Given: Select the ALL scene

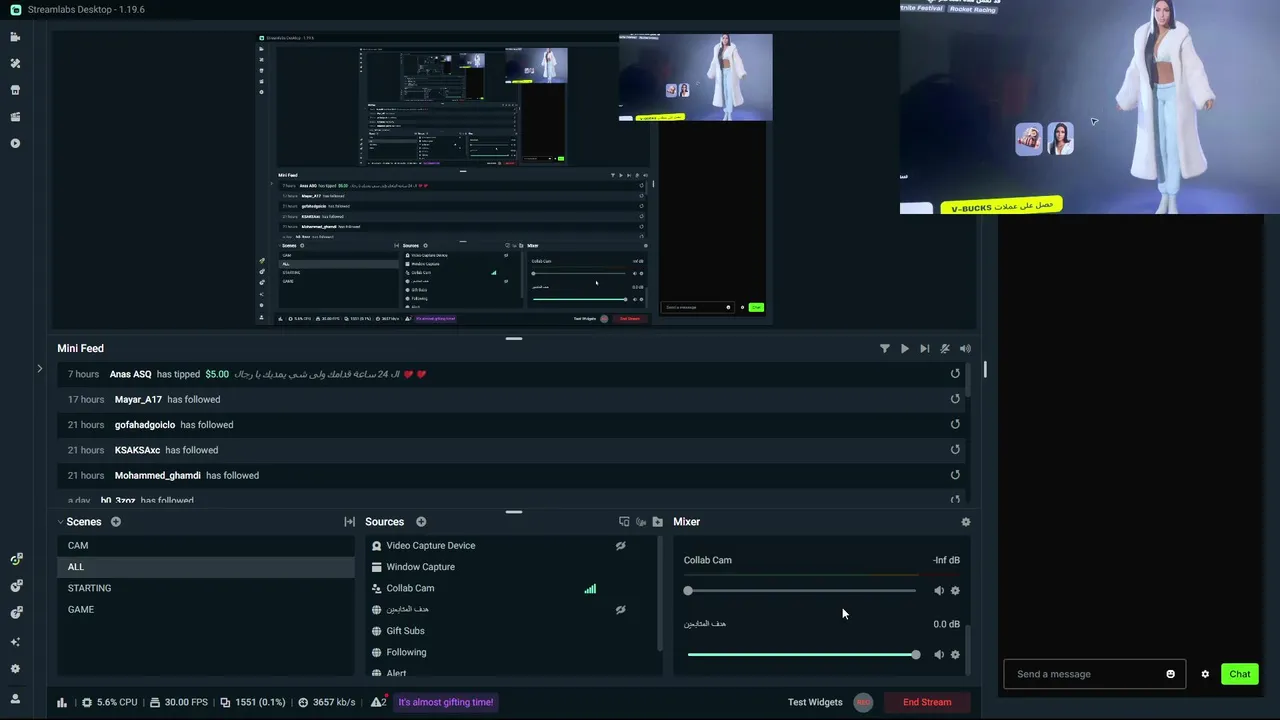Looking at the screenshot, I should coord(205,567).
